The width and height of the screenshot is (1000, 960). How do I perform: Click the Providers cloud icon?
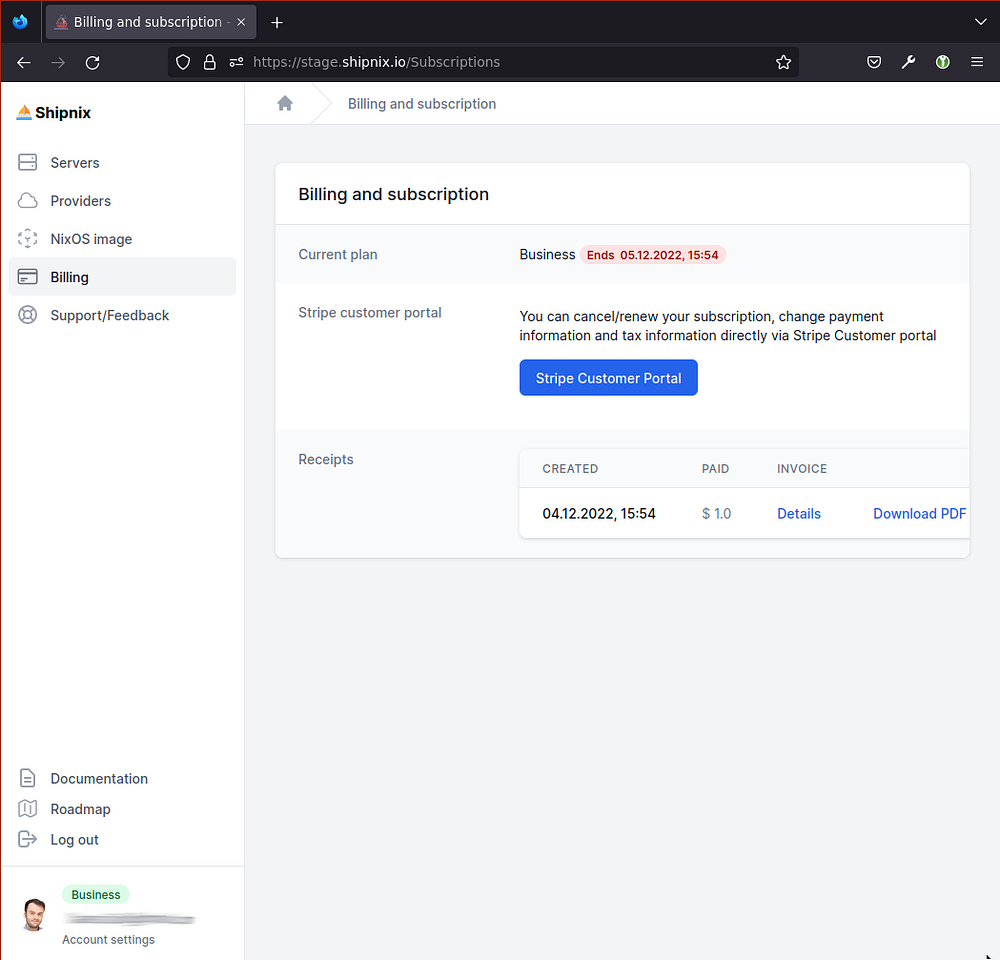27,201
